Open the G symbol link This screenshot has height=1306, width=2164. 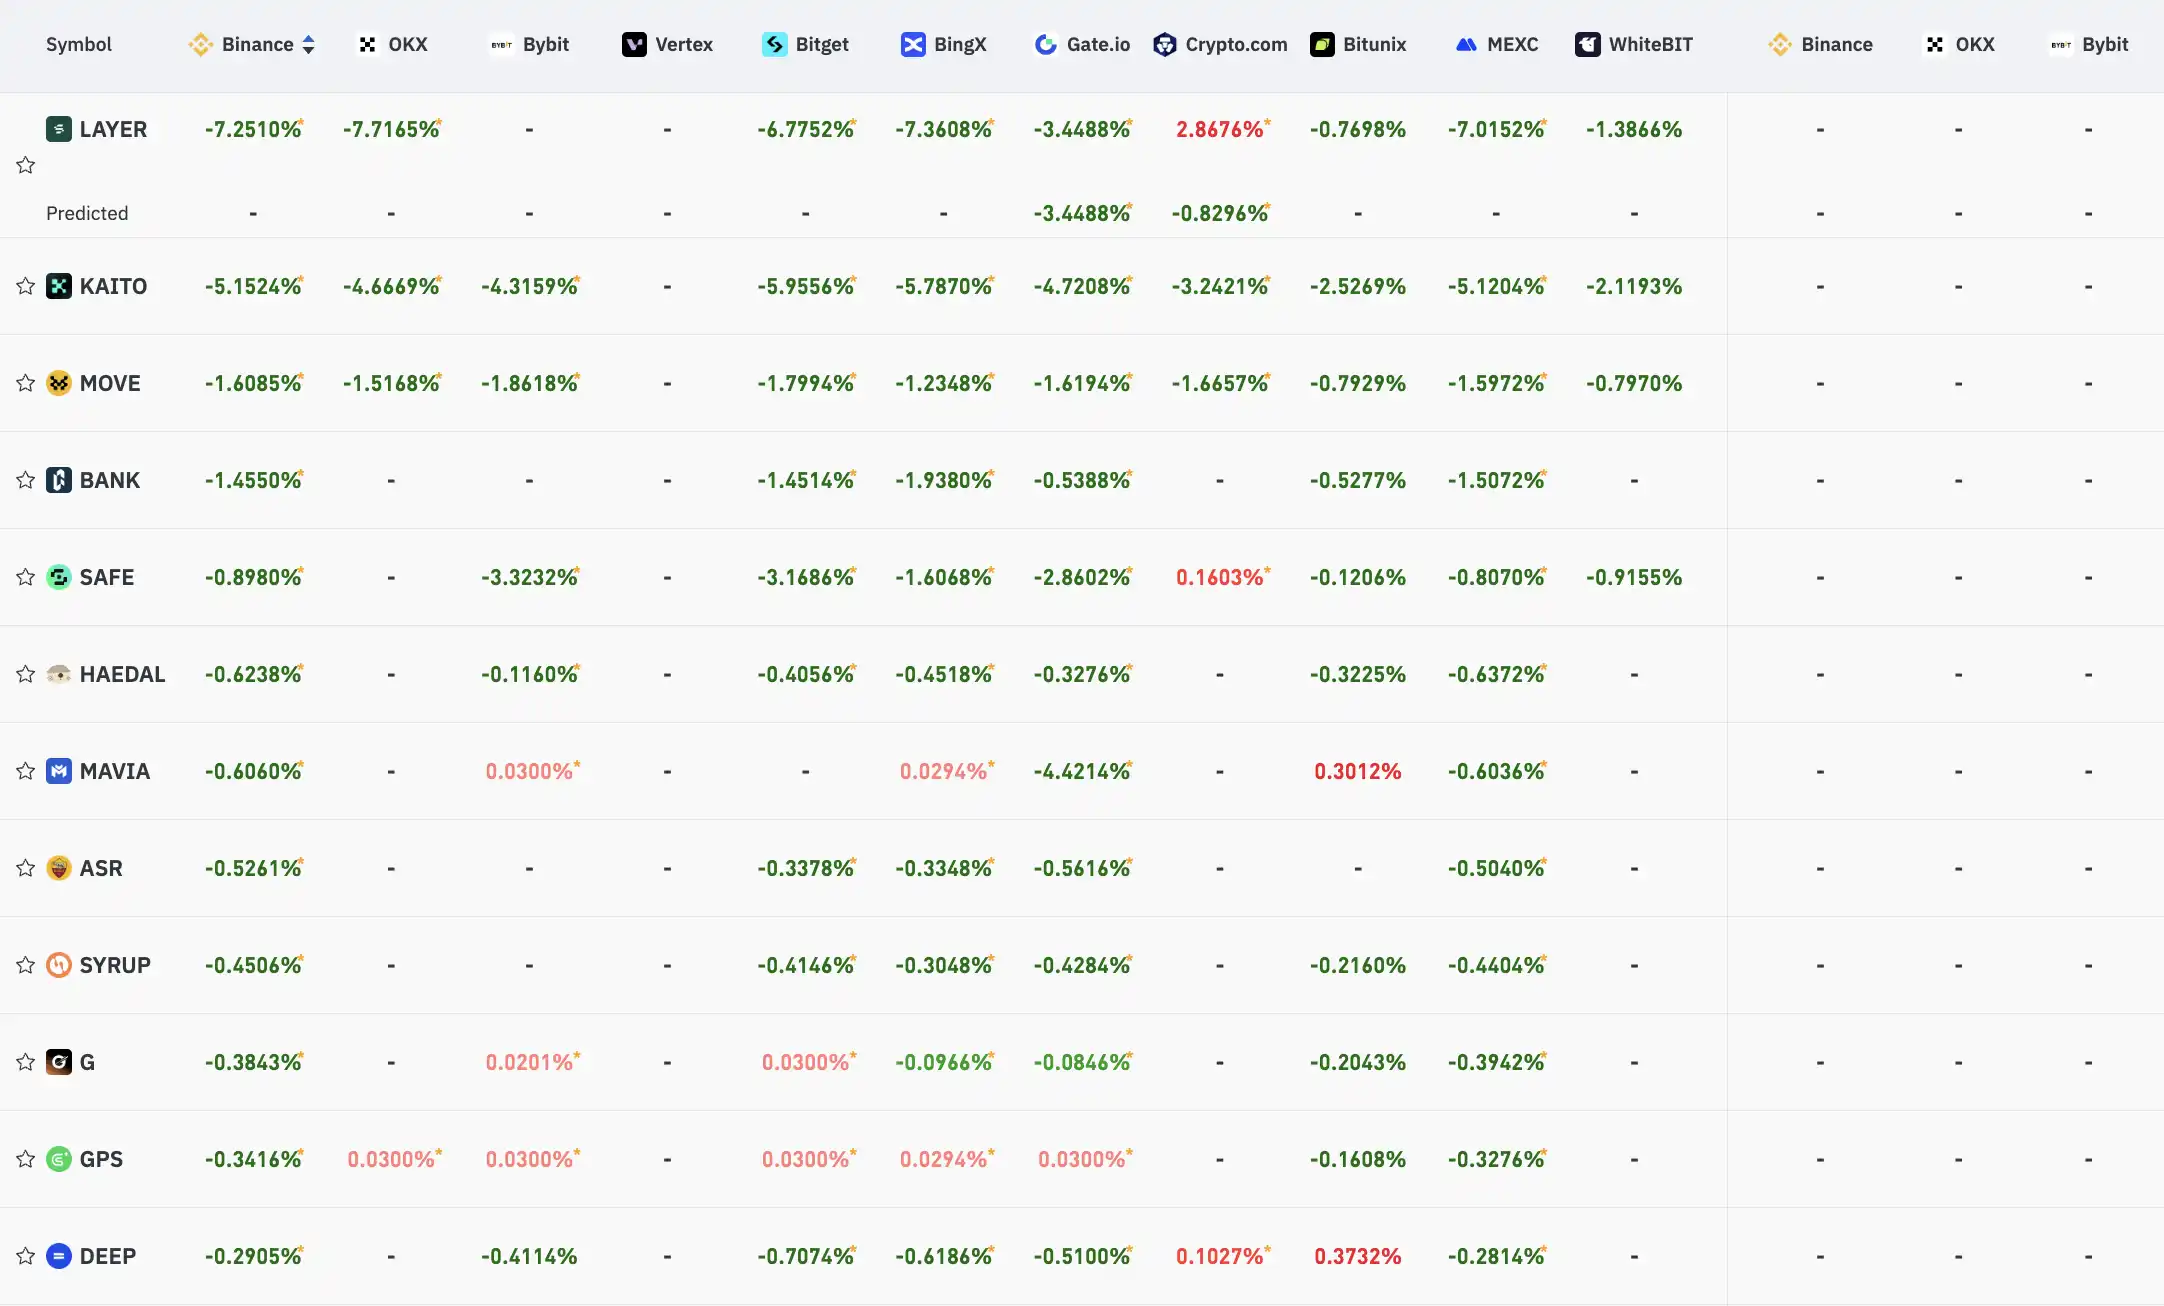87,1062
